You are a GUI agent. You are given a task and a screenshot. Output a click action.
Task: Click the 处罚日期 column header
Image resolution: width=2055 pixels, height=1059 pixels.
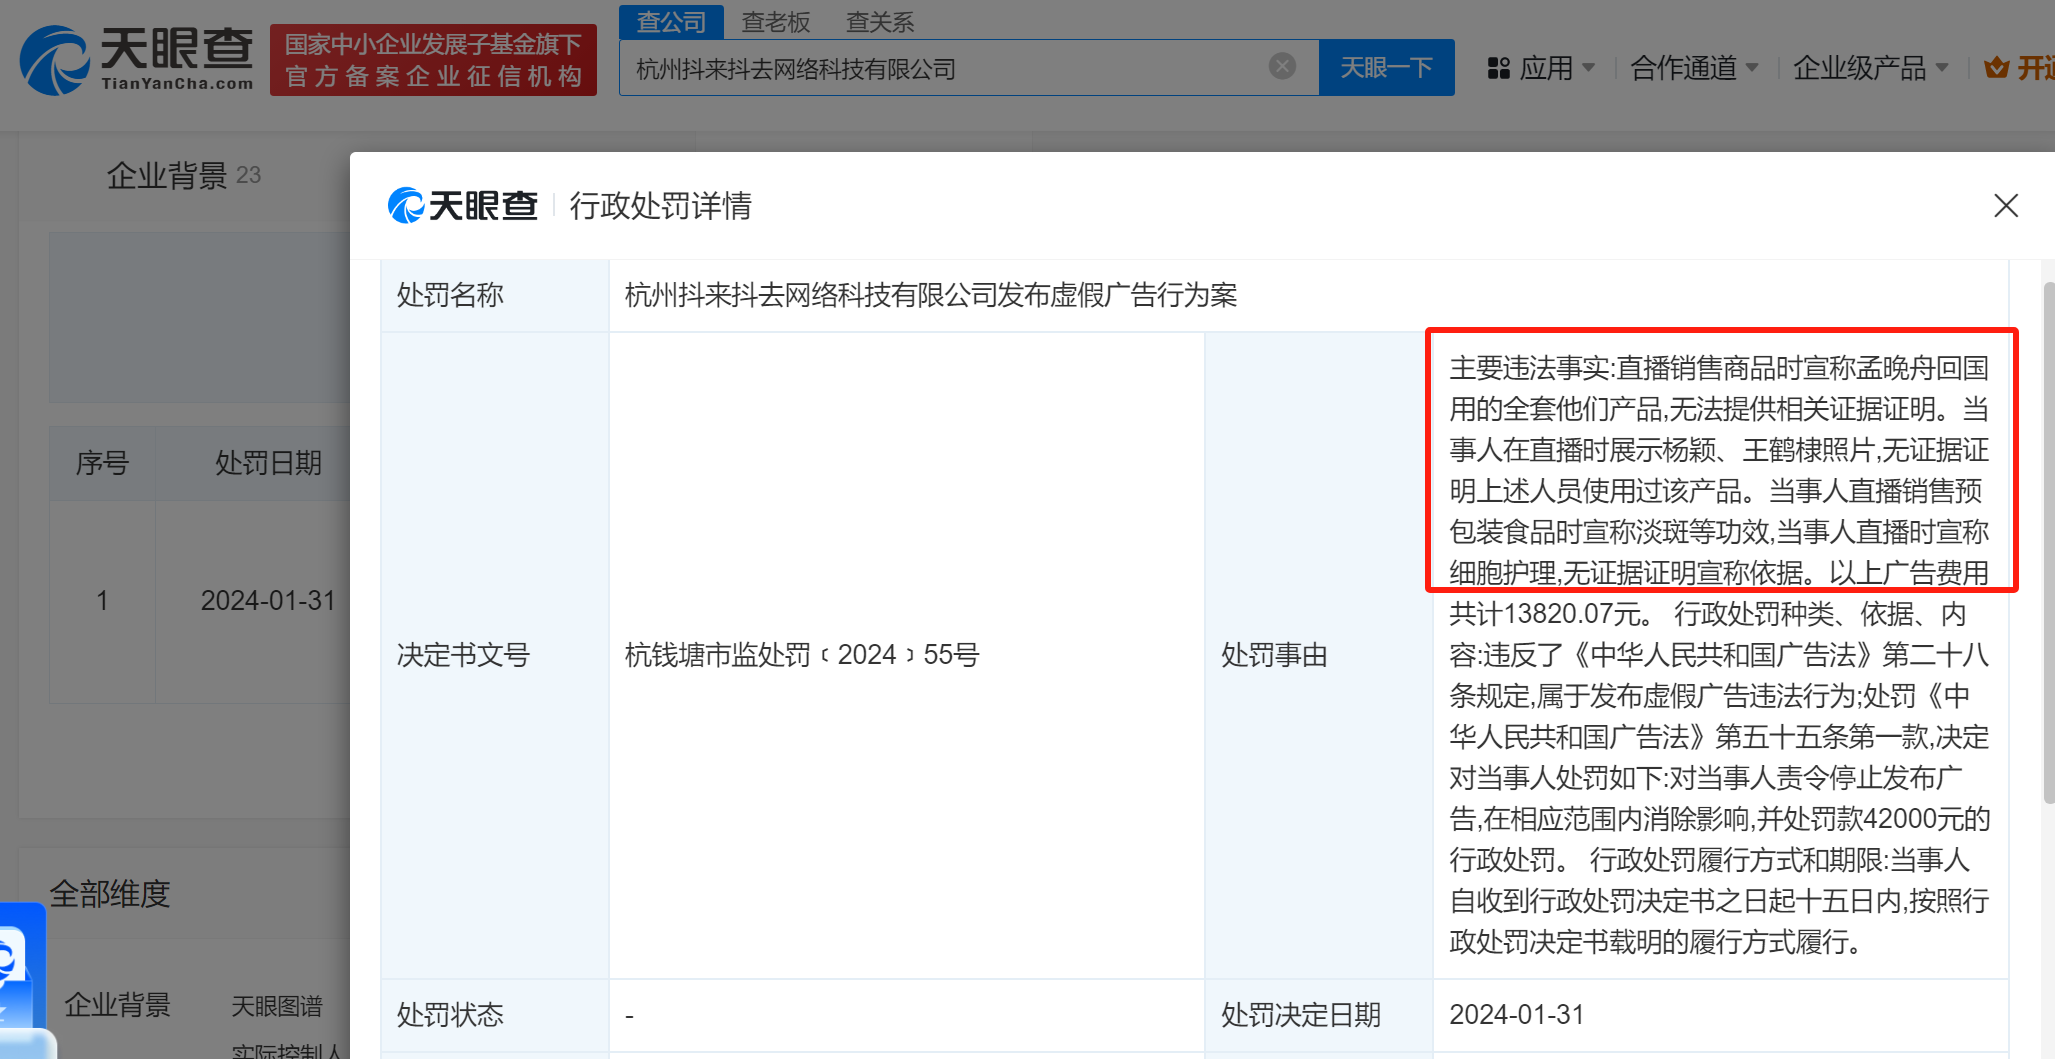(268, 463)
